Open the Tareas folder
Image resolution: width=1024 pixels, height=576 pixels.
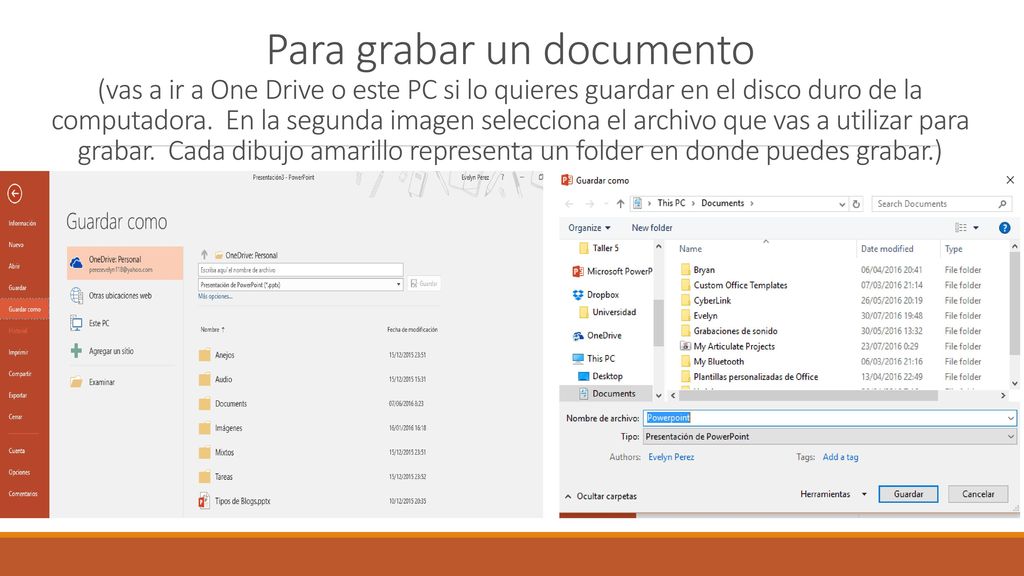[216, 477]
